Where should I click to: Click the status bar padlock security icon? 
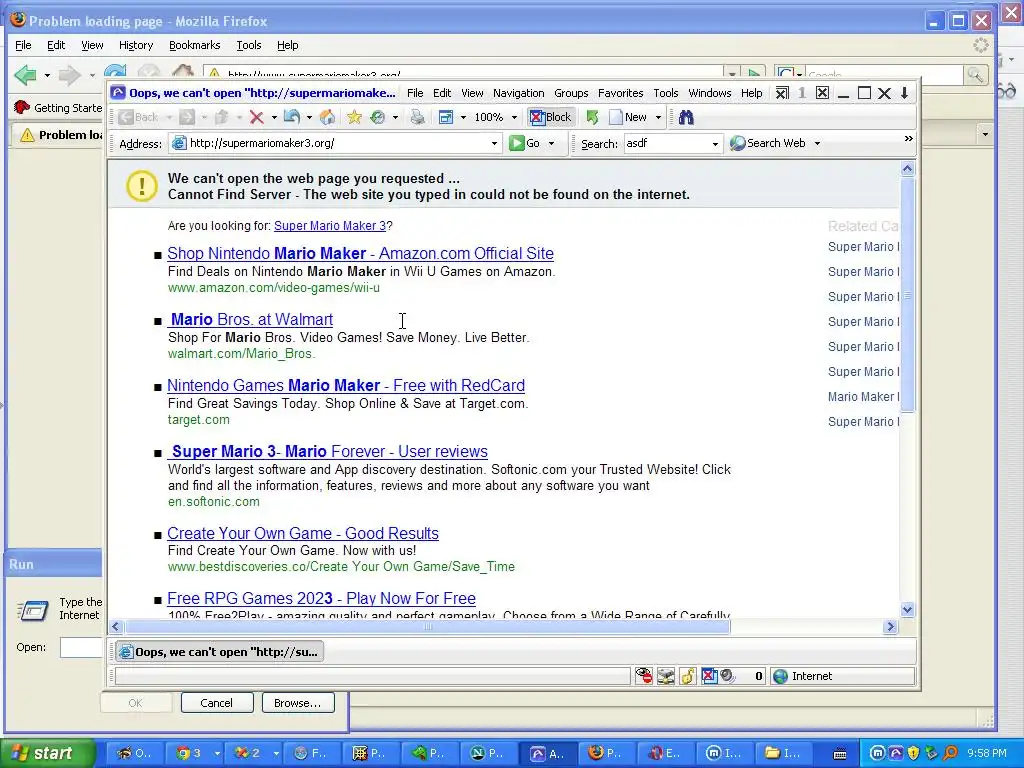[688, 676]
